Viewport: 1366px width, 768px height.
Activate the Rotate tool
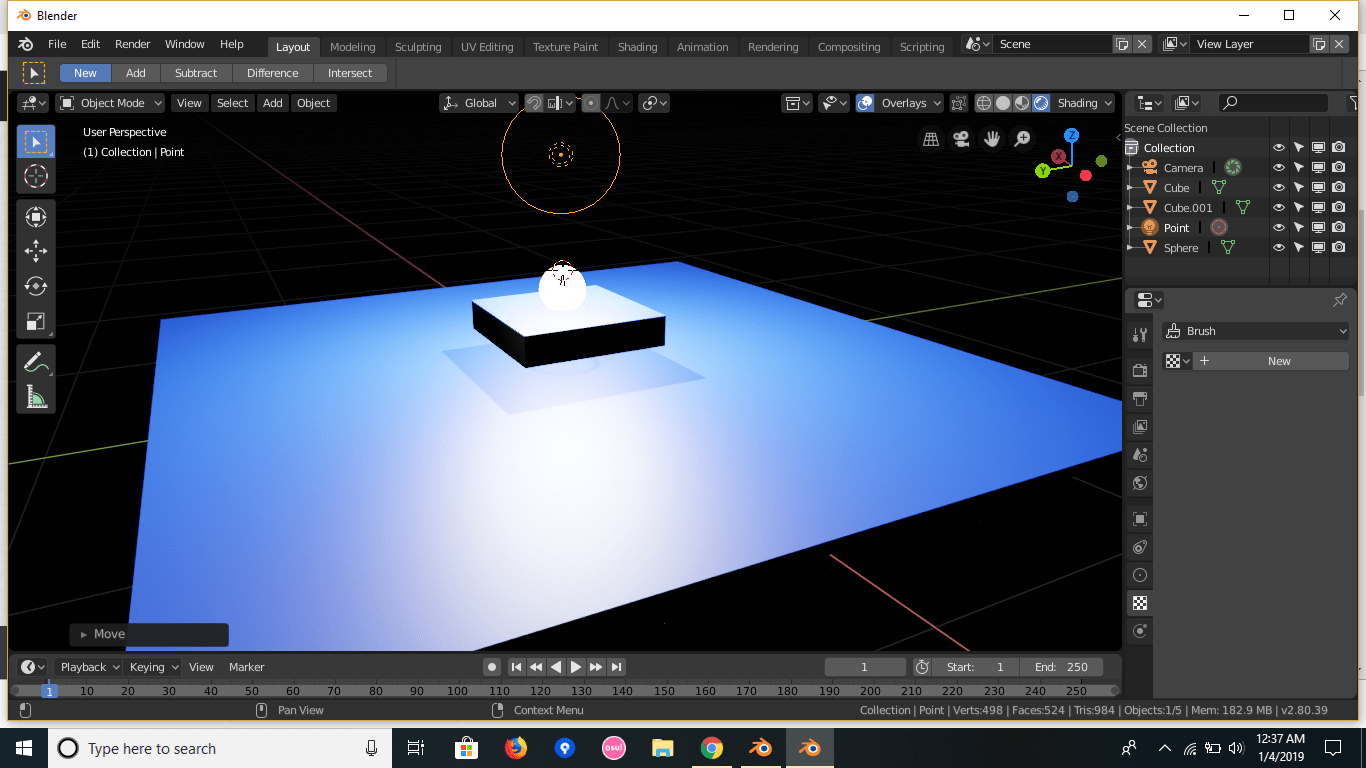[x=36, y=286]
